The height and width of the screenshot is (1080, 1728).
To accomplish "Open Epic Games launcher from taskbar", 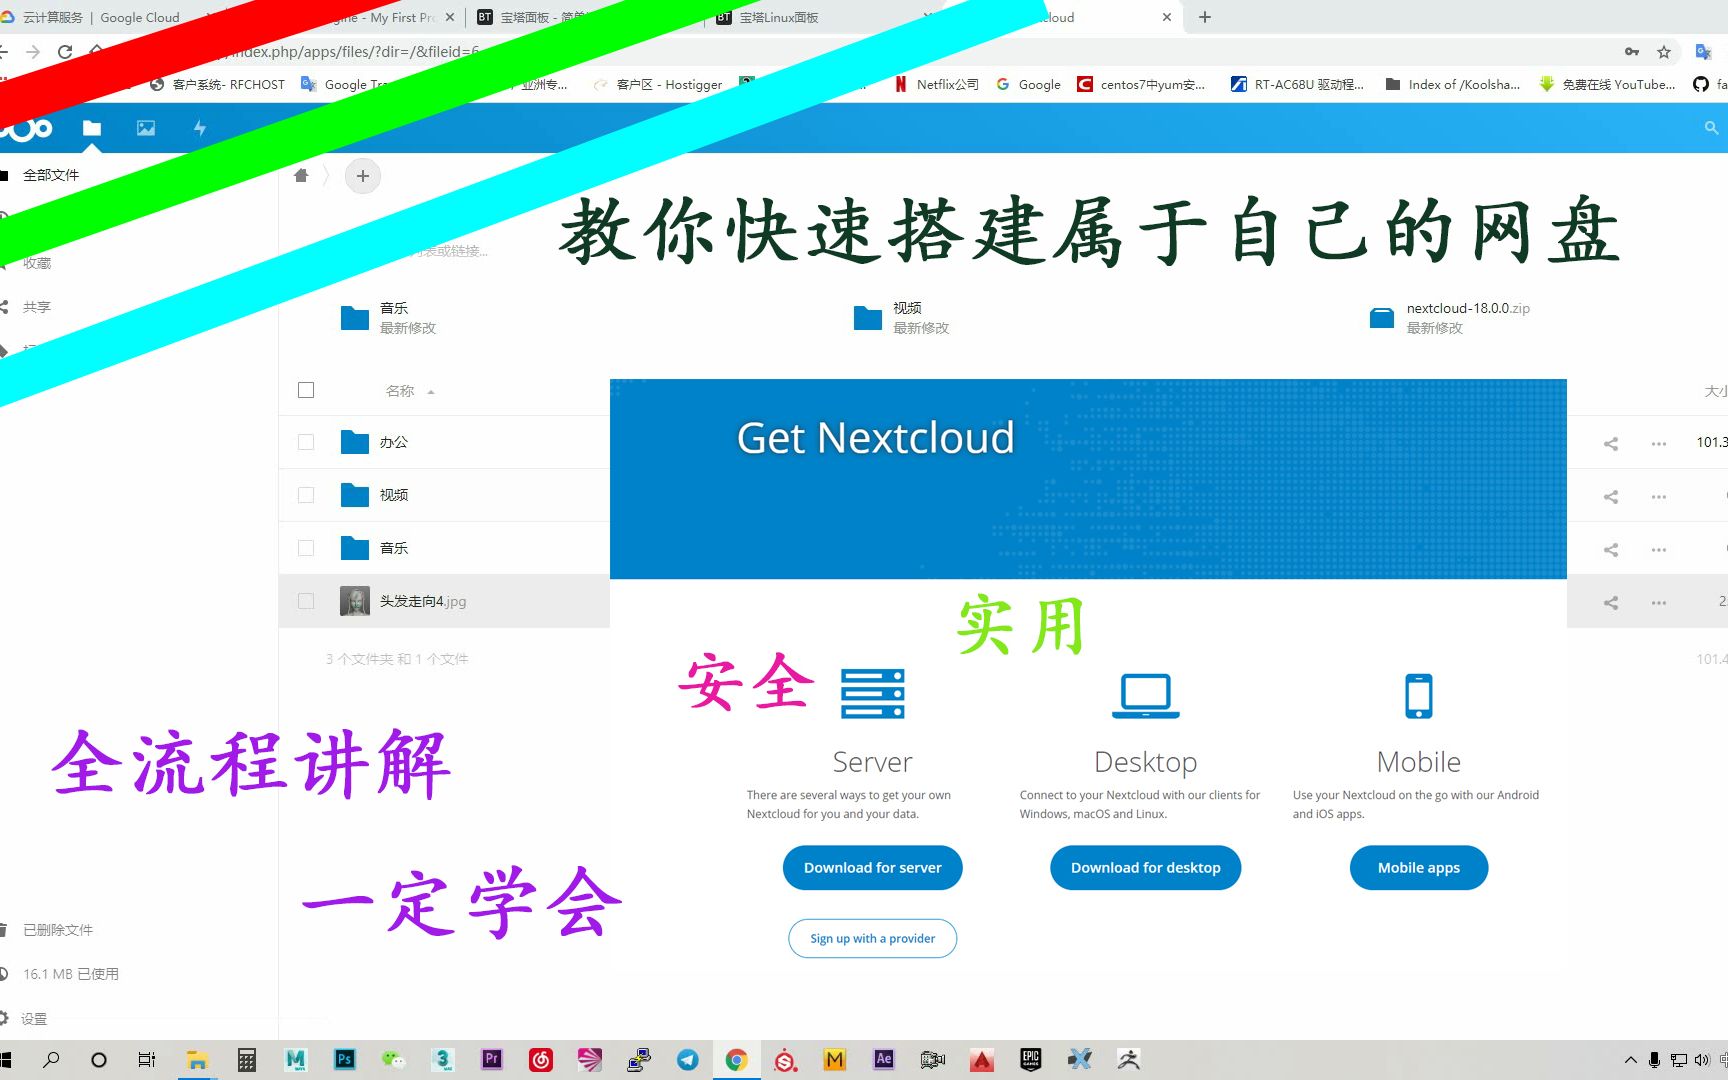I will pyautogui.click(x=1031, y=1059).
